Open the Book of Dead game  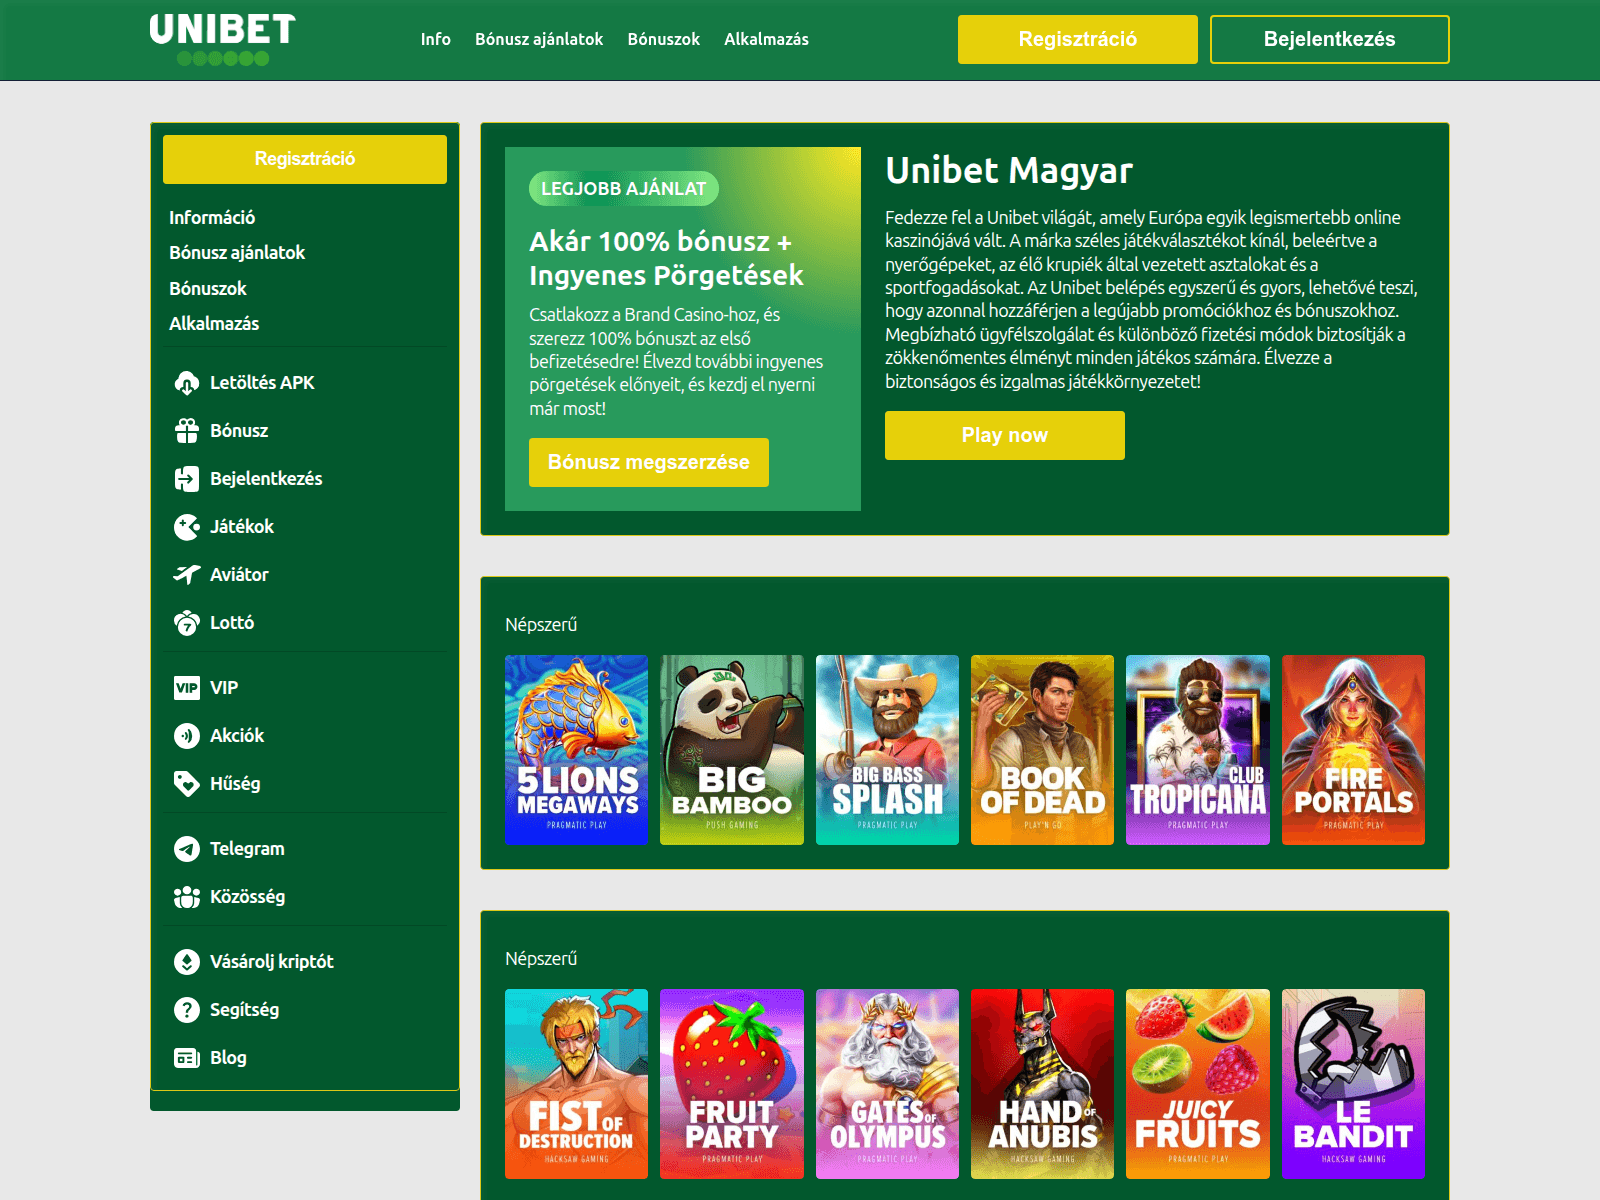pos(1042,750)
